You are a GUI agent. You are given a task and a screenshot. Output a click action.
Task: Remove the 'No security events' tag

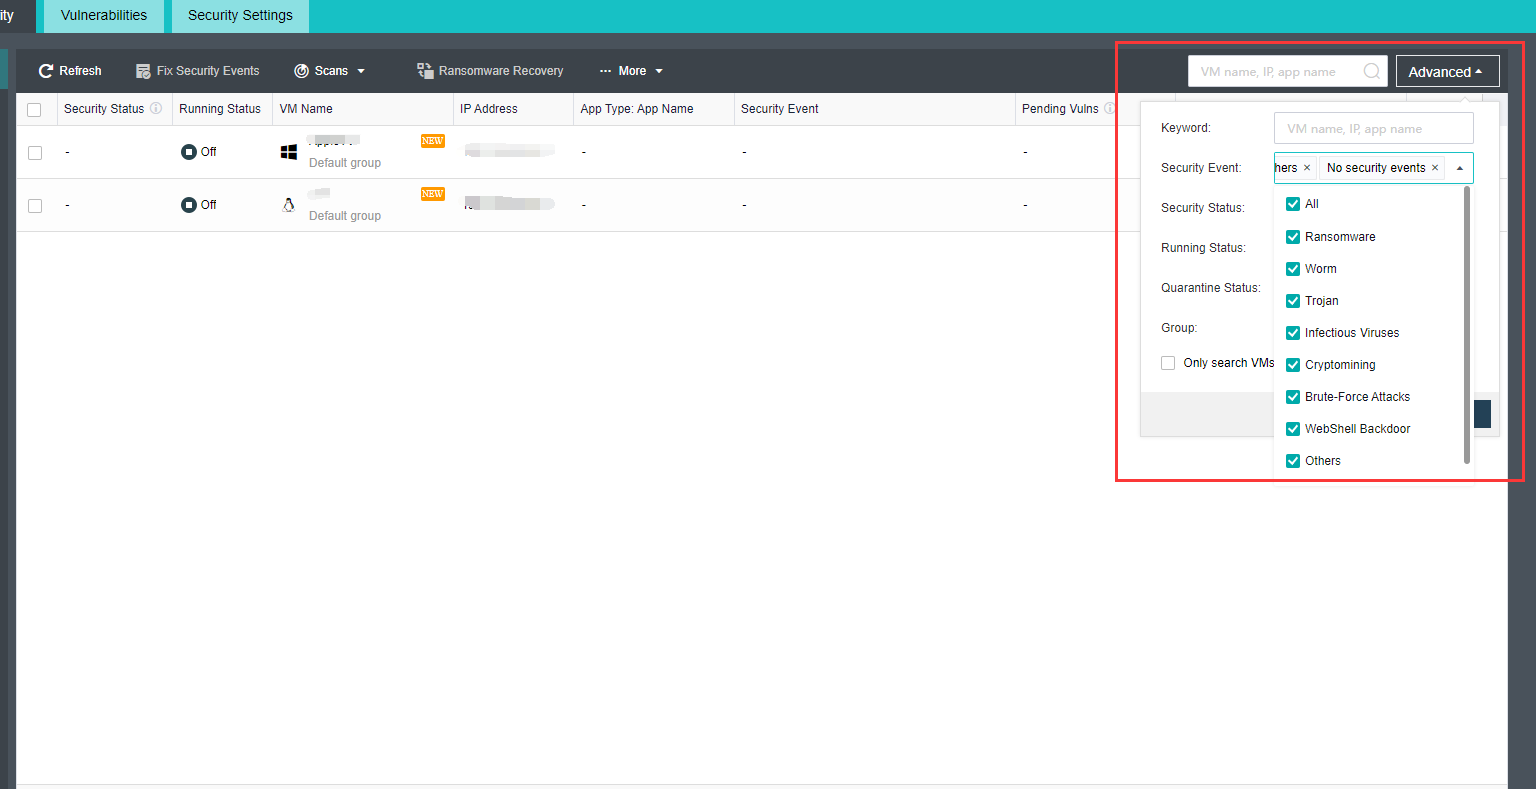pyautogui.click(x=1435, y=168)
